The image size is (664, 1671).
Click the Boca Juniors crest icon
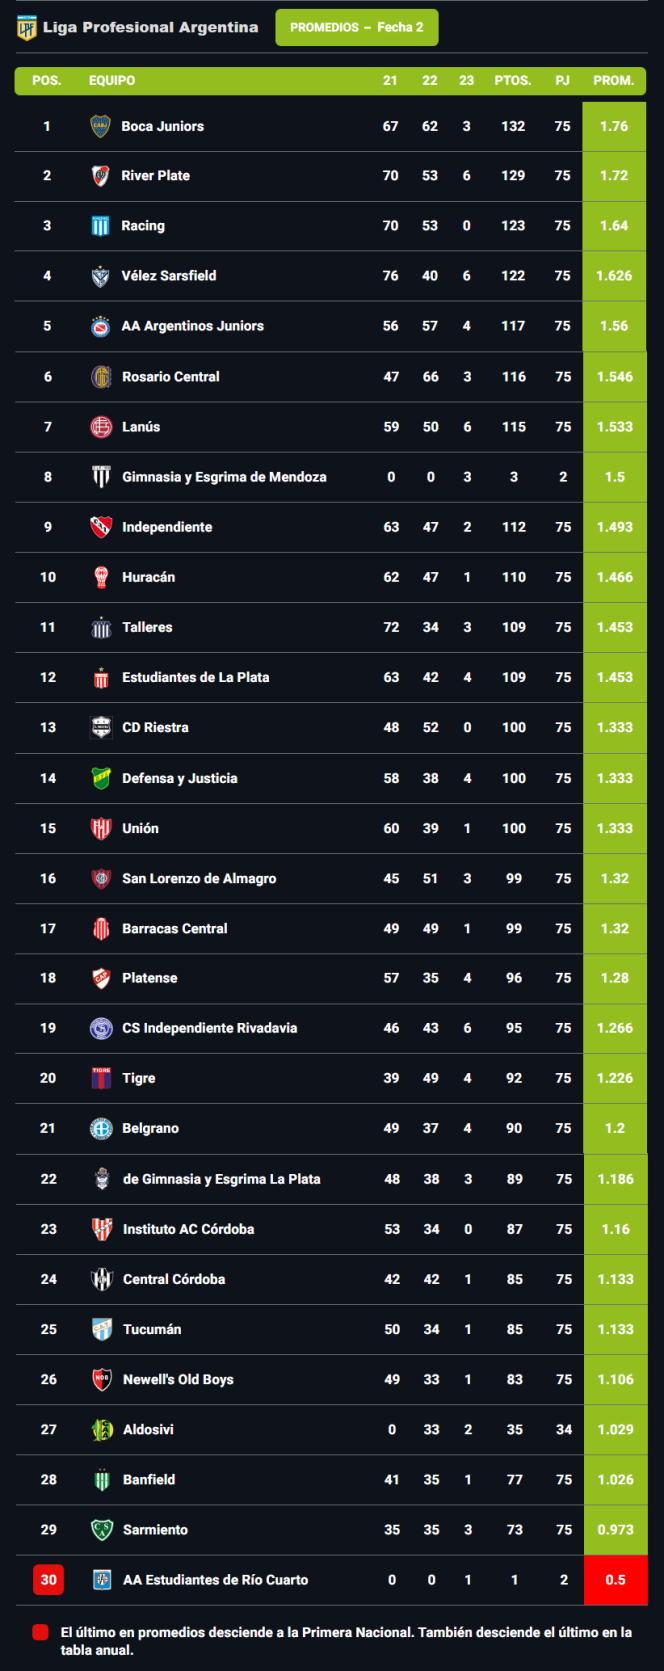coord(100,126)
